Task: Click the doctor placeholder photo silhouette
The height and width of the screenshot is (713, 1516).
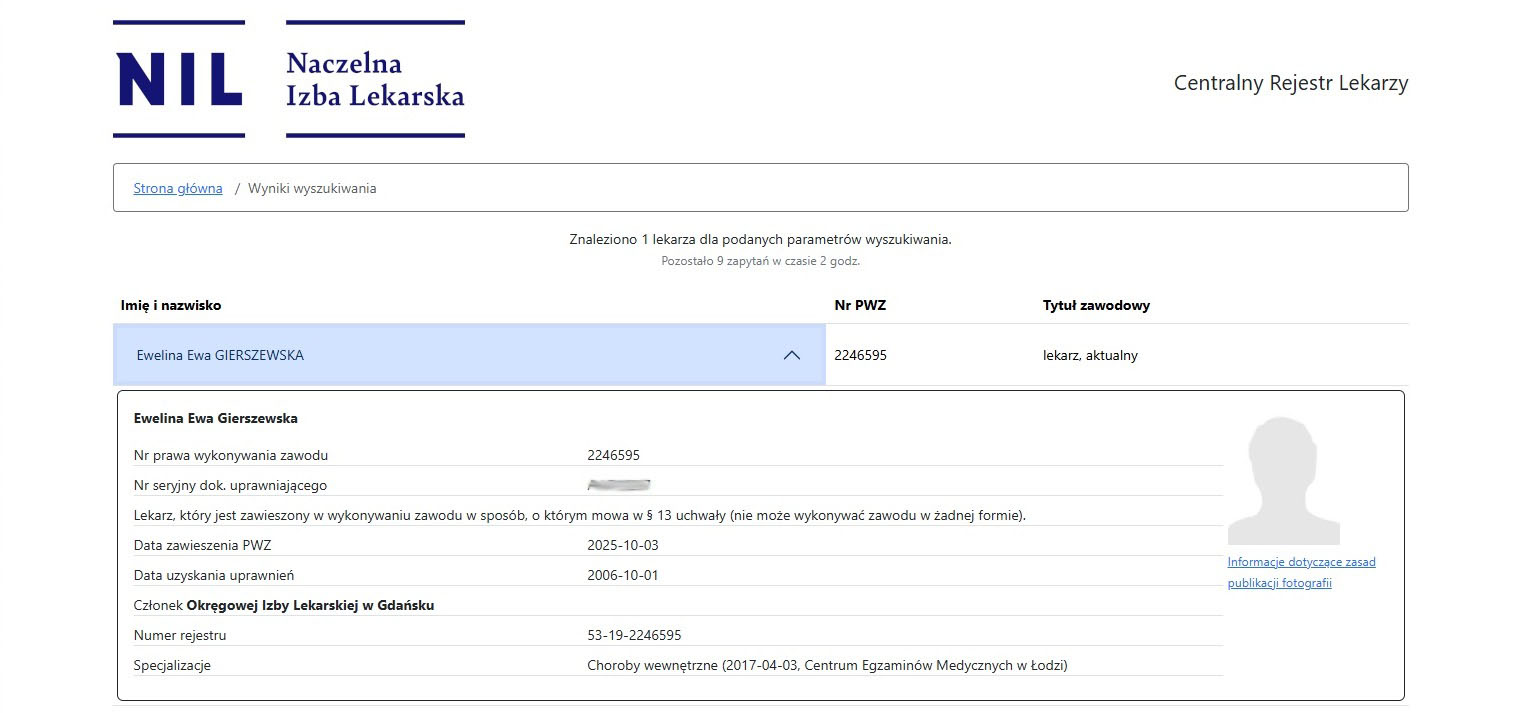Action: click(x=1283, y=481)
